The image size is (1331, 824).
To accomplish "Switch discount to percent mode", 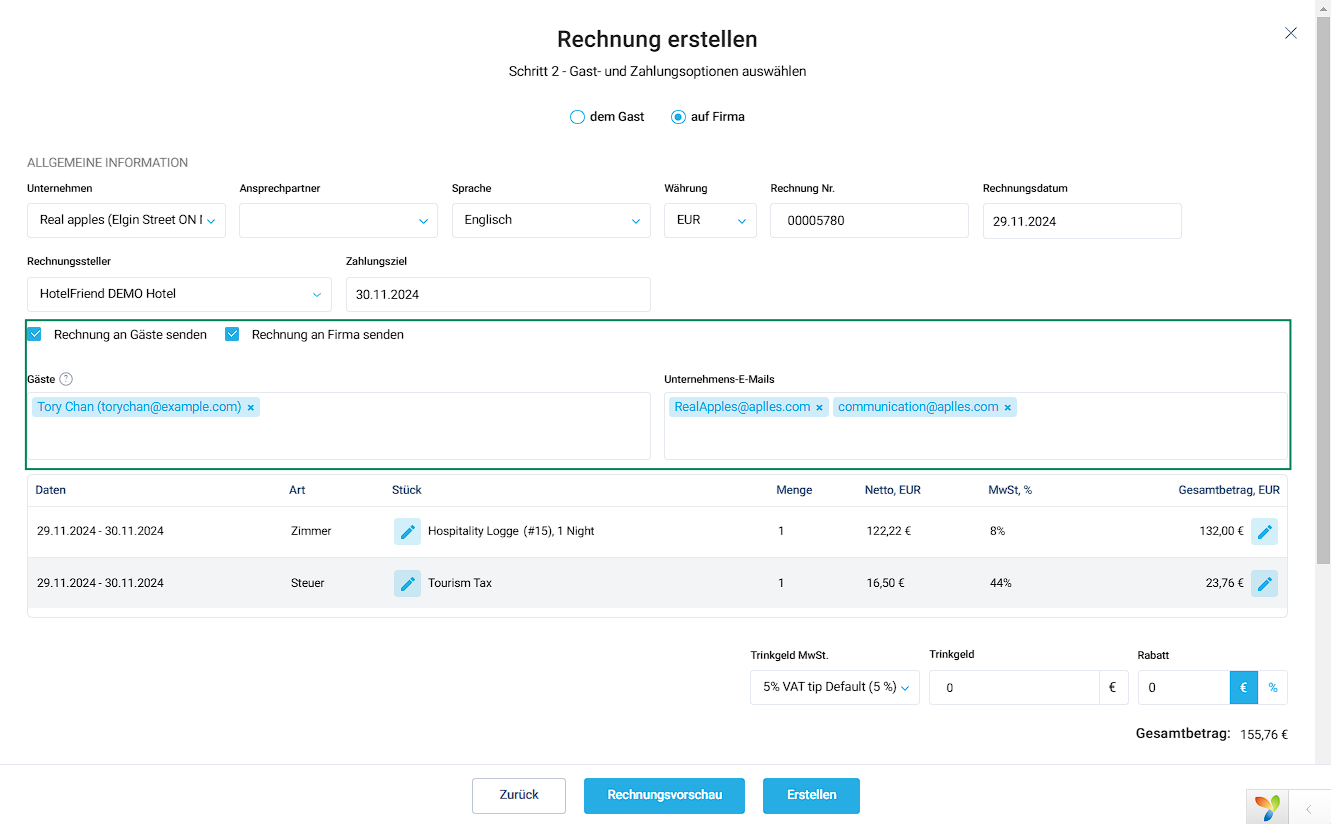I will (x=1273, y=687).
